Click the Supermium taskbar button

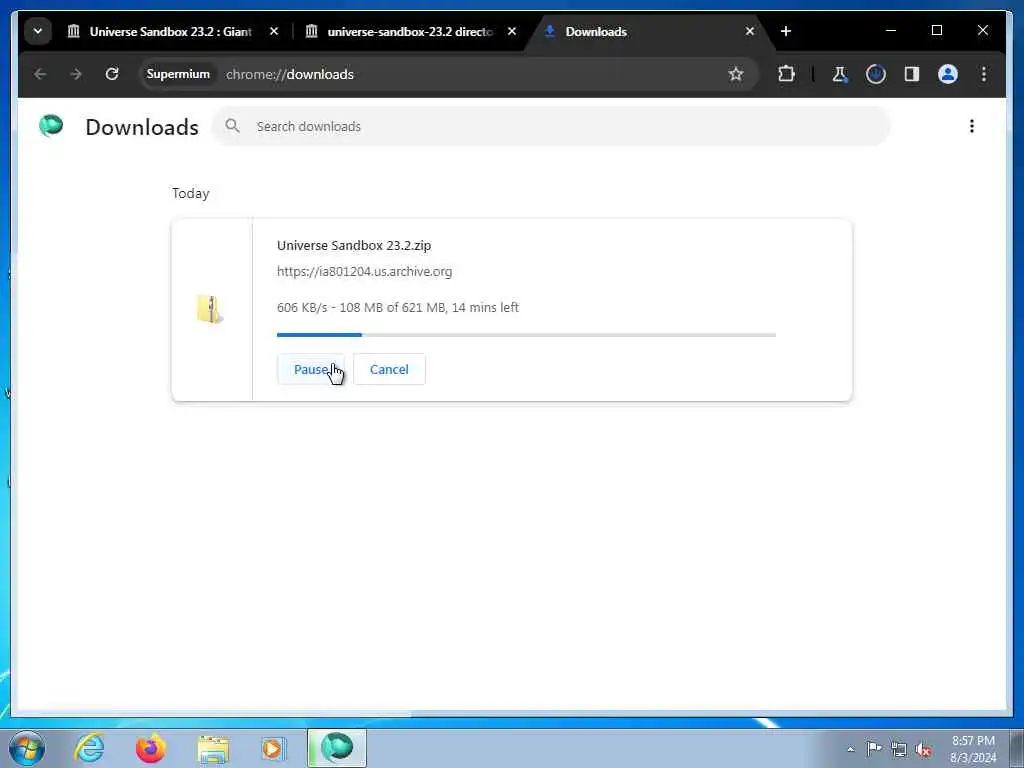coord(337,748)
